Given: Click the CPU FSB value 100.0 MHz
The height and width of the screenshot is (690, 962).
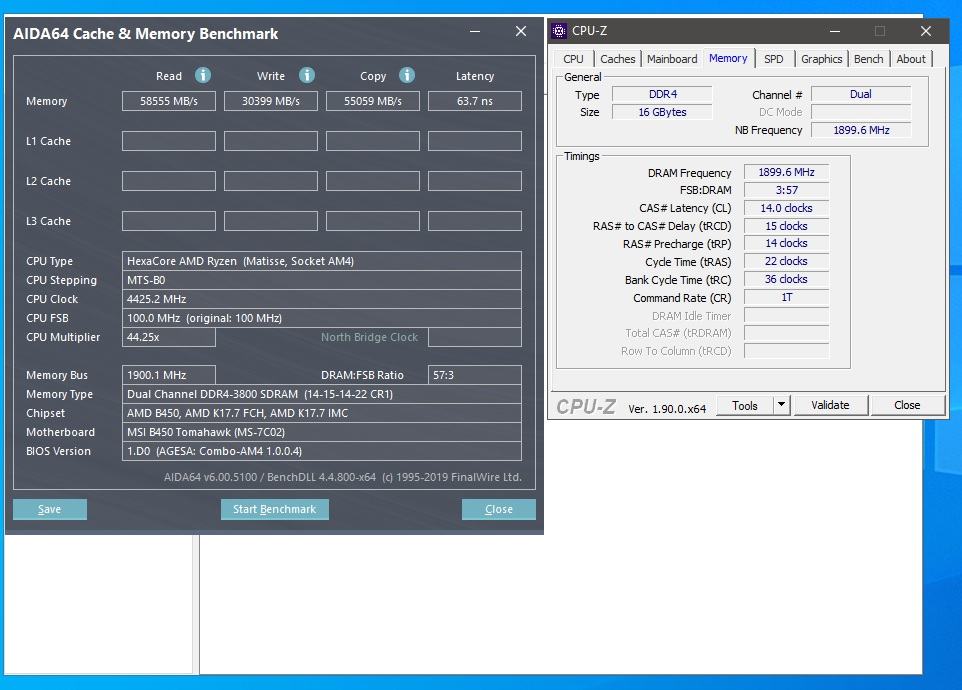Looking at the screenshot, I should coord(321,318).
